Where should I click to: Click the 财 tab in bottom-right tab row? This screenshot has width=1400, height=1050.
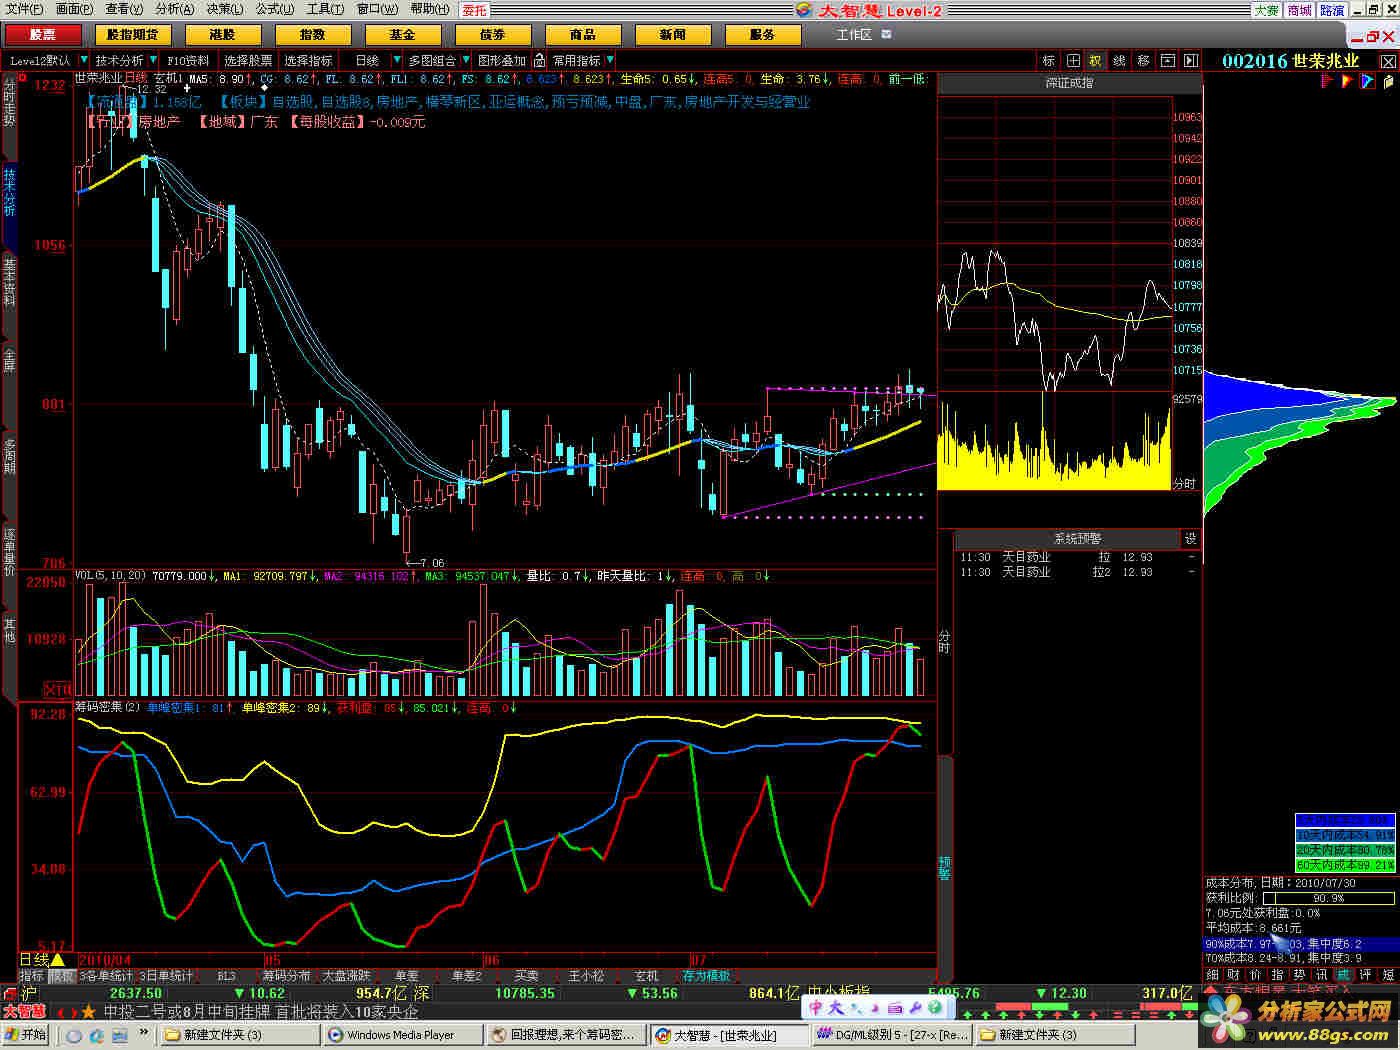[x=1233, y=974]
